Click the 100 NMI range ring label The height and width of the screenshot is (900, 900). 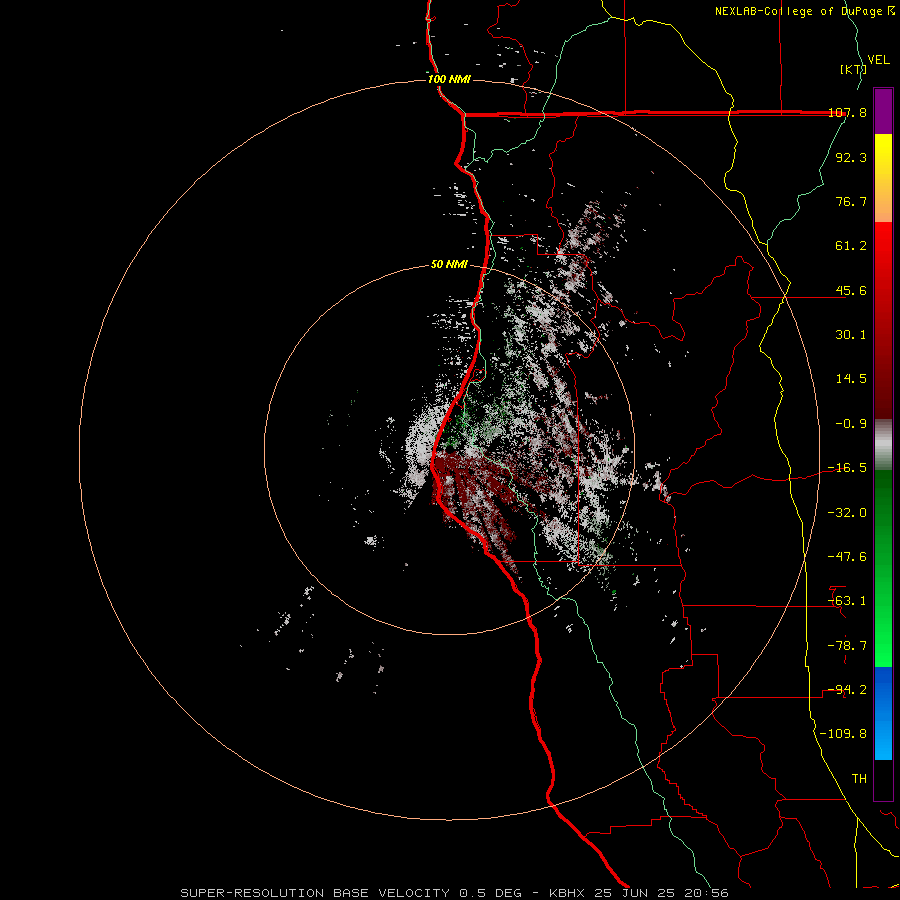click(x=449, y=79)
